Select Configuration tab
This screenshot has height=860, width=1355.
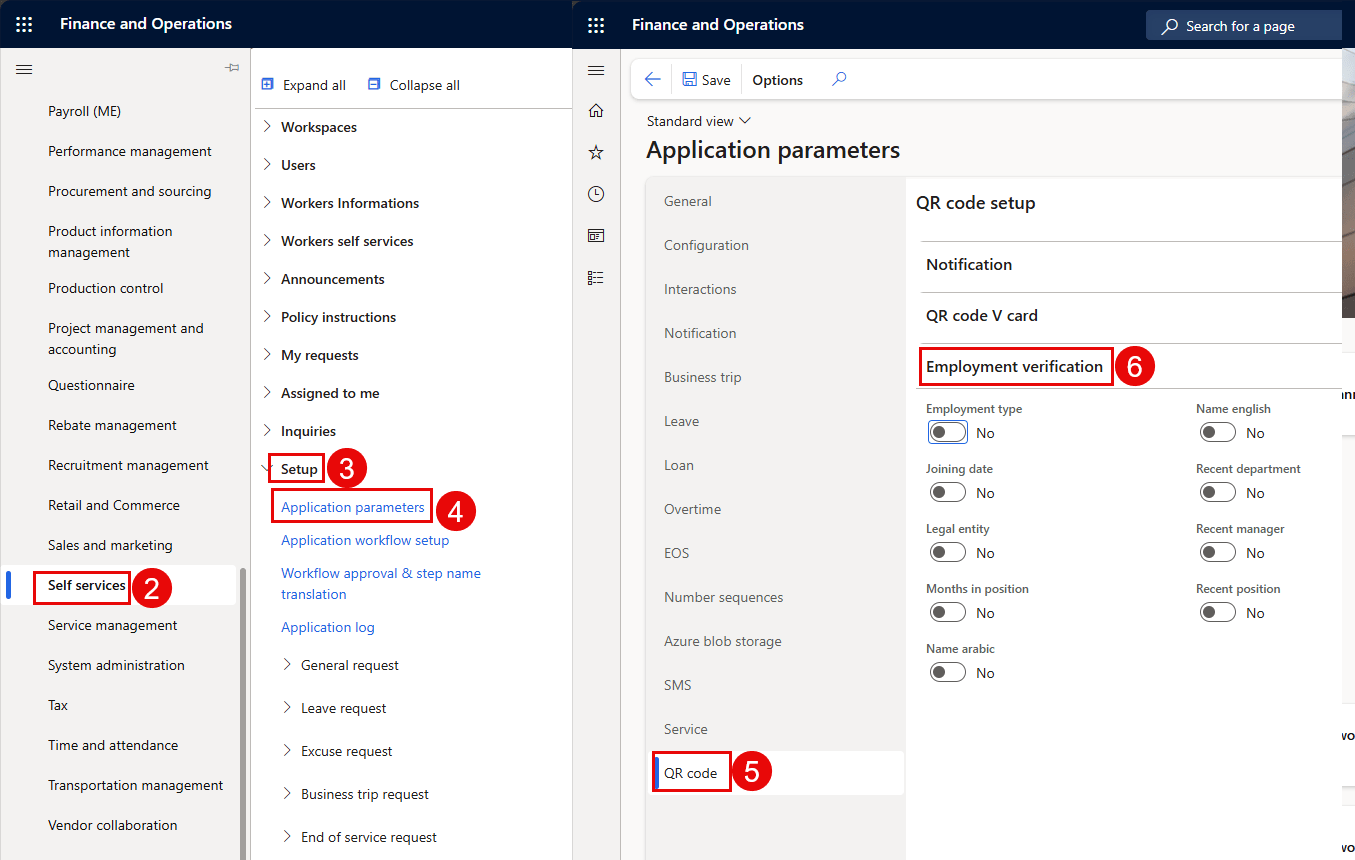tap(706, 245)
